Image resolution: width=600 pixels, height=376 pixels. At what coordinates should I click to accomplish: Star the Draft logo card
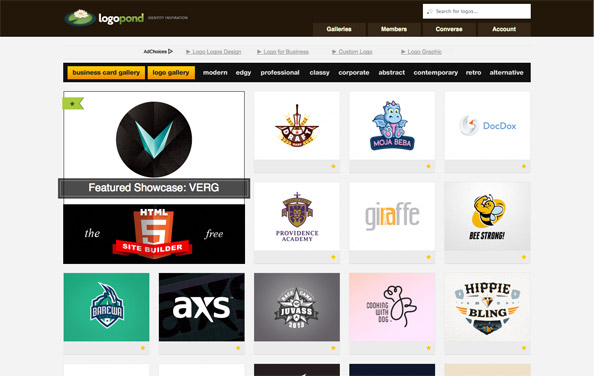[x=333, y=166]
